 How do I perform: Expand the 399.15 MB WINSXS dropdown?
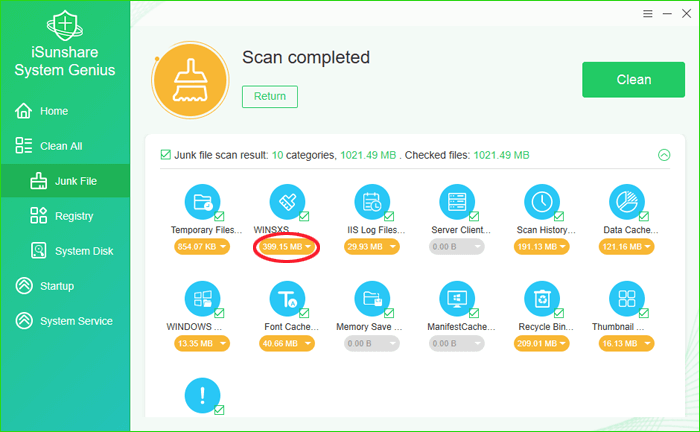tap(287, 247)
